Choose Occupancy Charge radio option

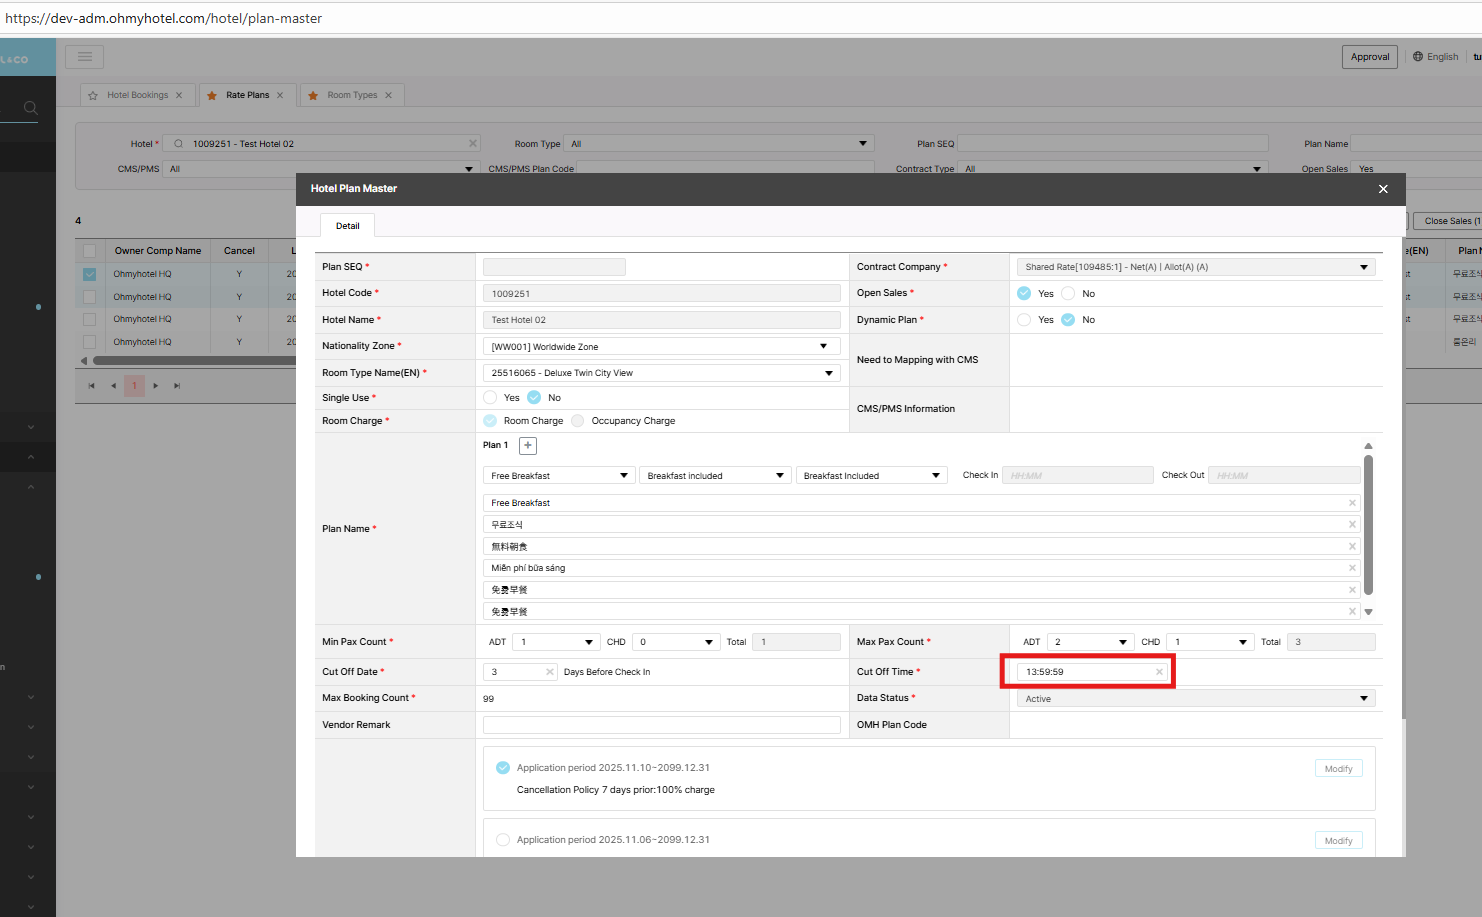click(x=578, y=421)
